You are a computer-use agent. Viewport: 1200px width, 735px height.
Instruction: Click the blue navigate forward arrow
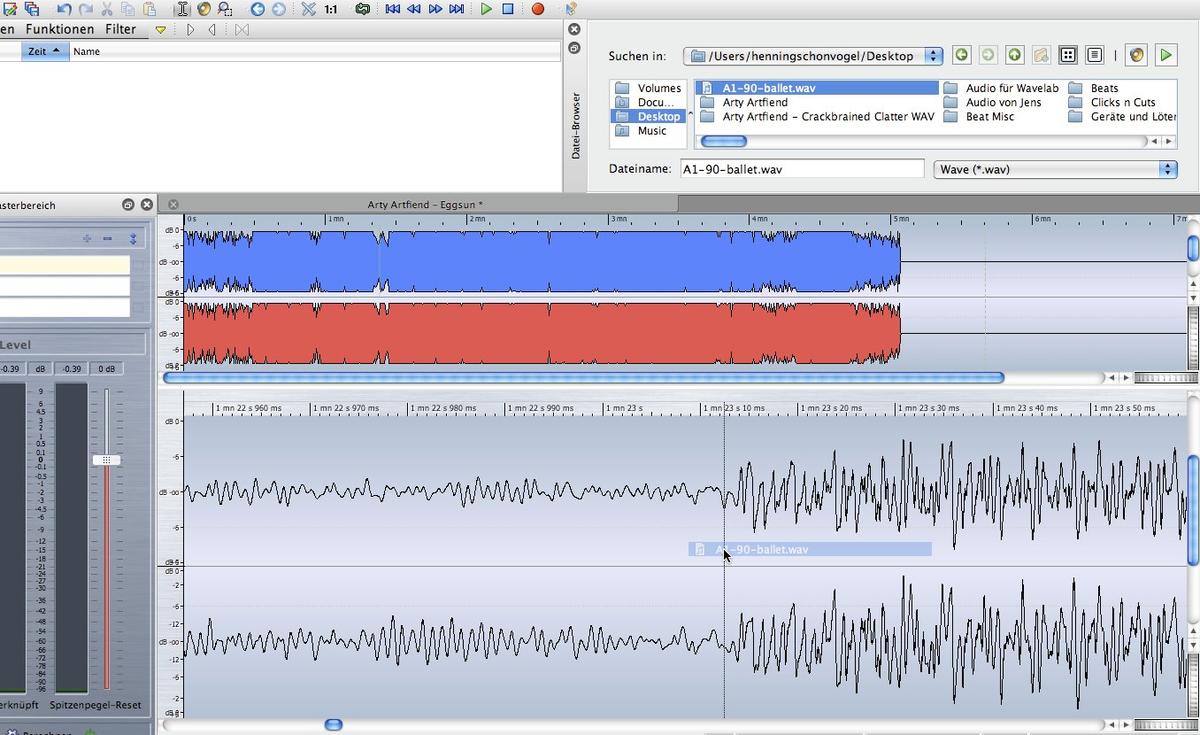tap(279, 9)
